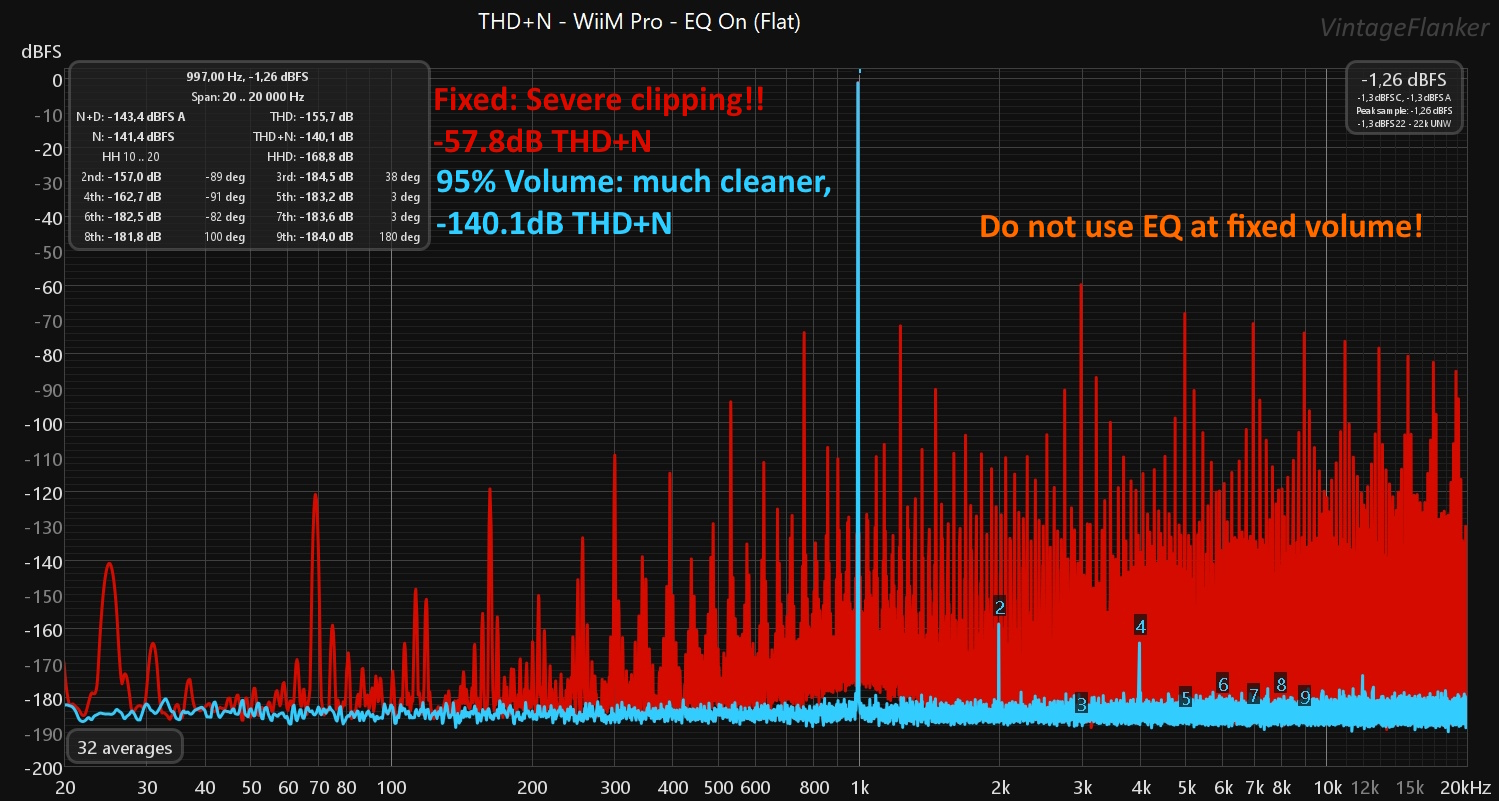This screenshot has height=801, width=1499.
Task: Click the "-91 deg" phase of 4th harmonic
Action: coord(225,197)
